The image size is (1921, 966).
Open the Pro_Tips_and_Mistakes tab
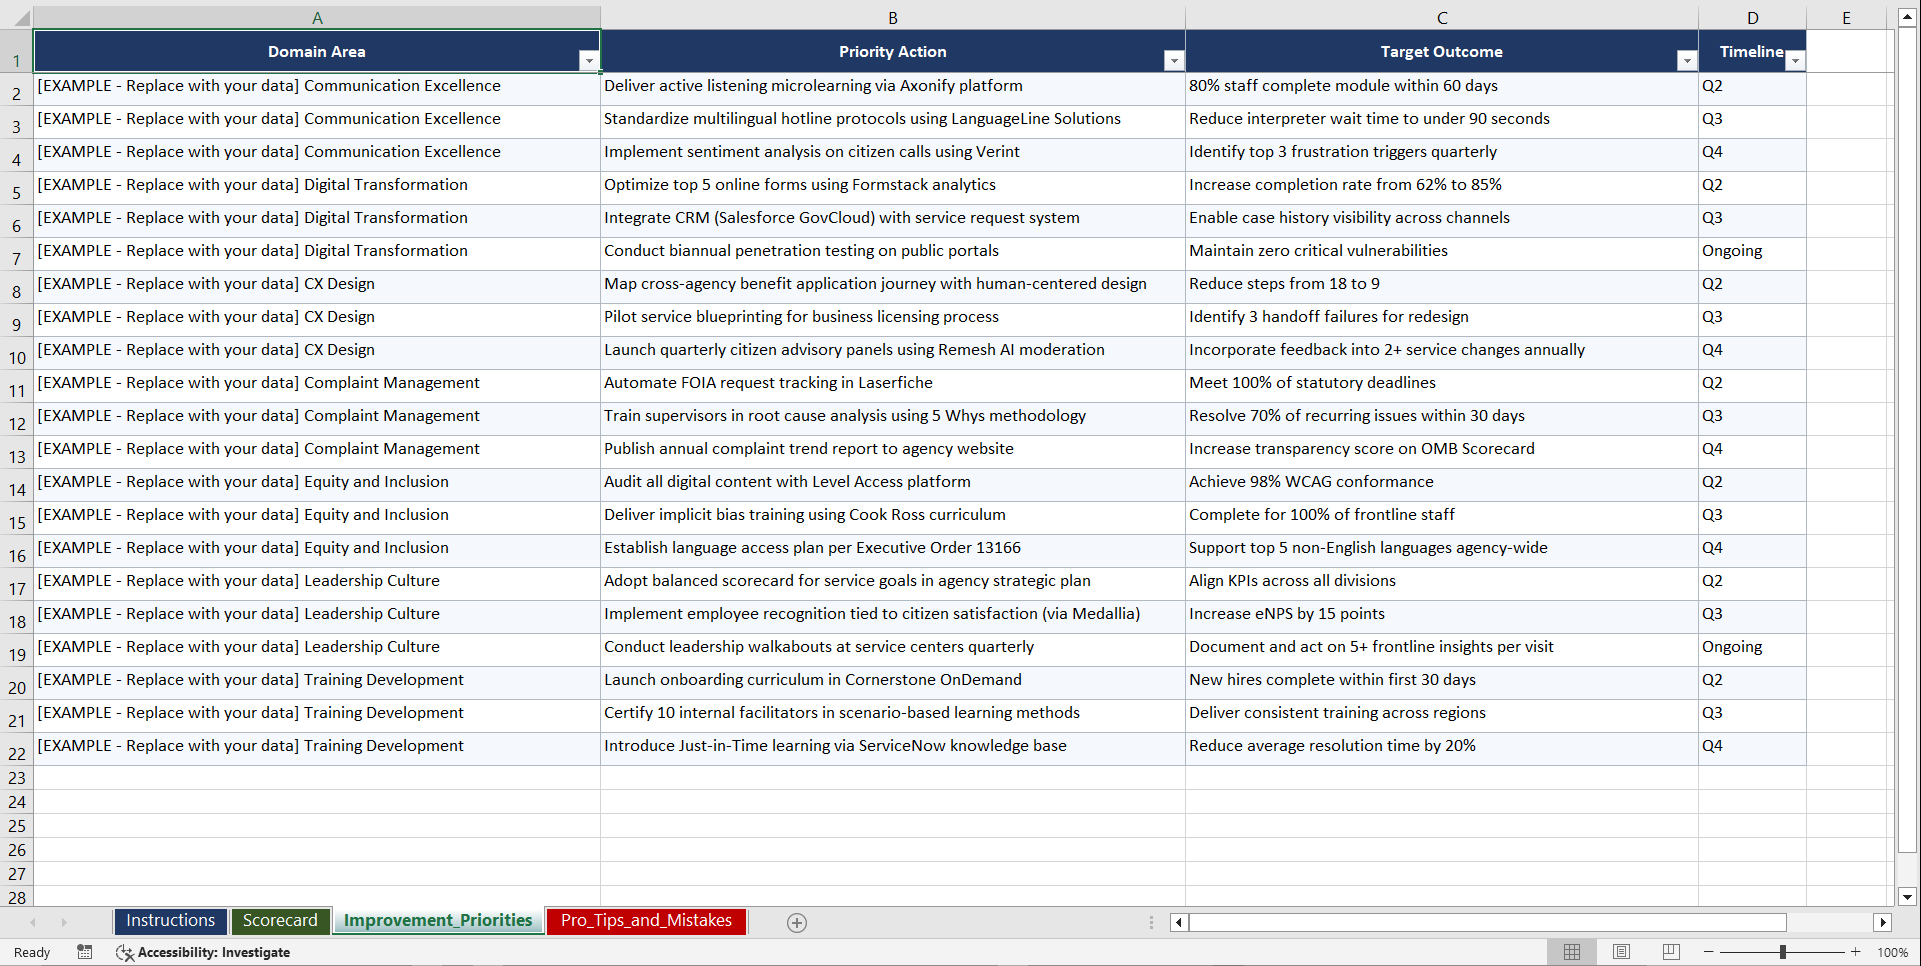point(646,921)
